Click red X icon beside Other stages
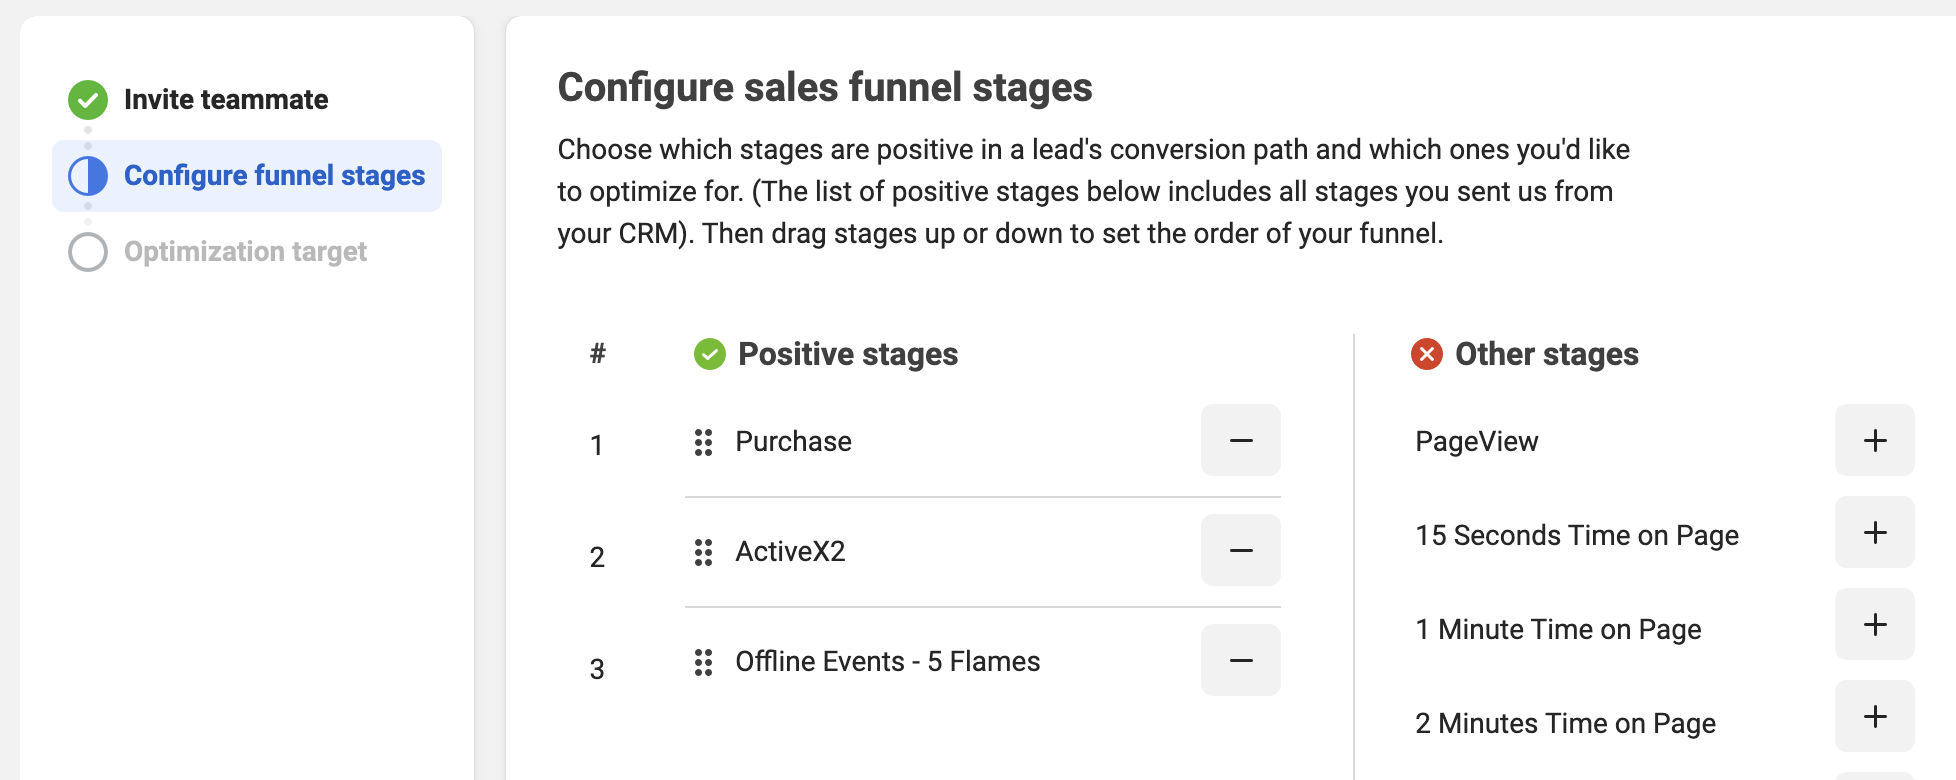The image size is (1956, 780). [x=1427, y=354]
